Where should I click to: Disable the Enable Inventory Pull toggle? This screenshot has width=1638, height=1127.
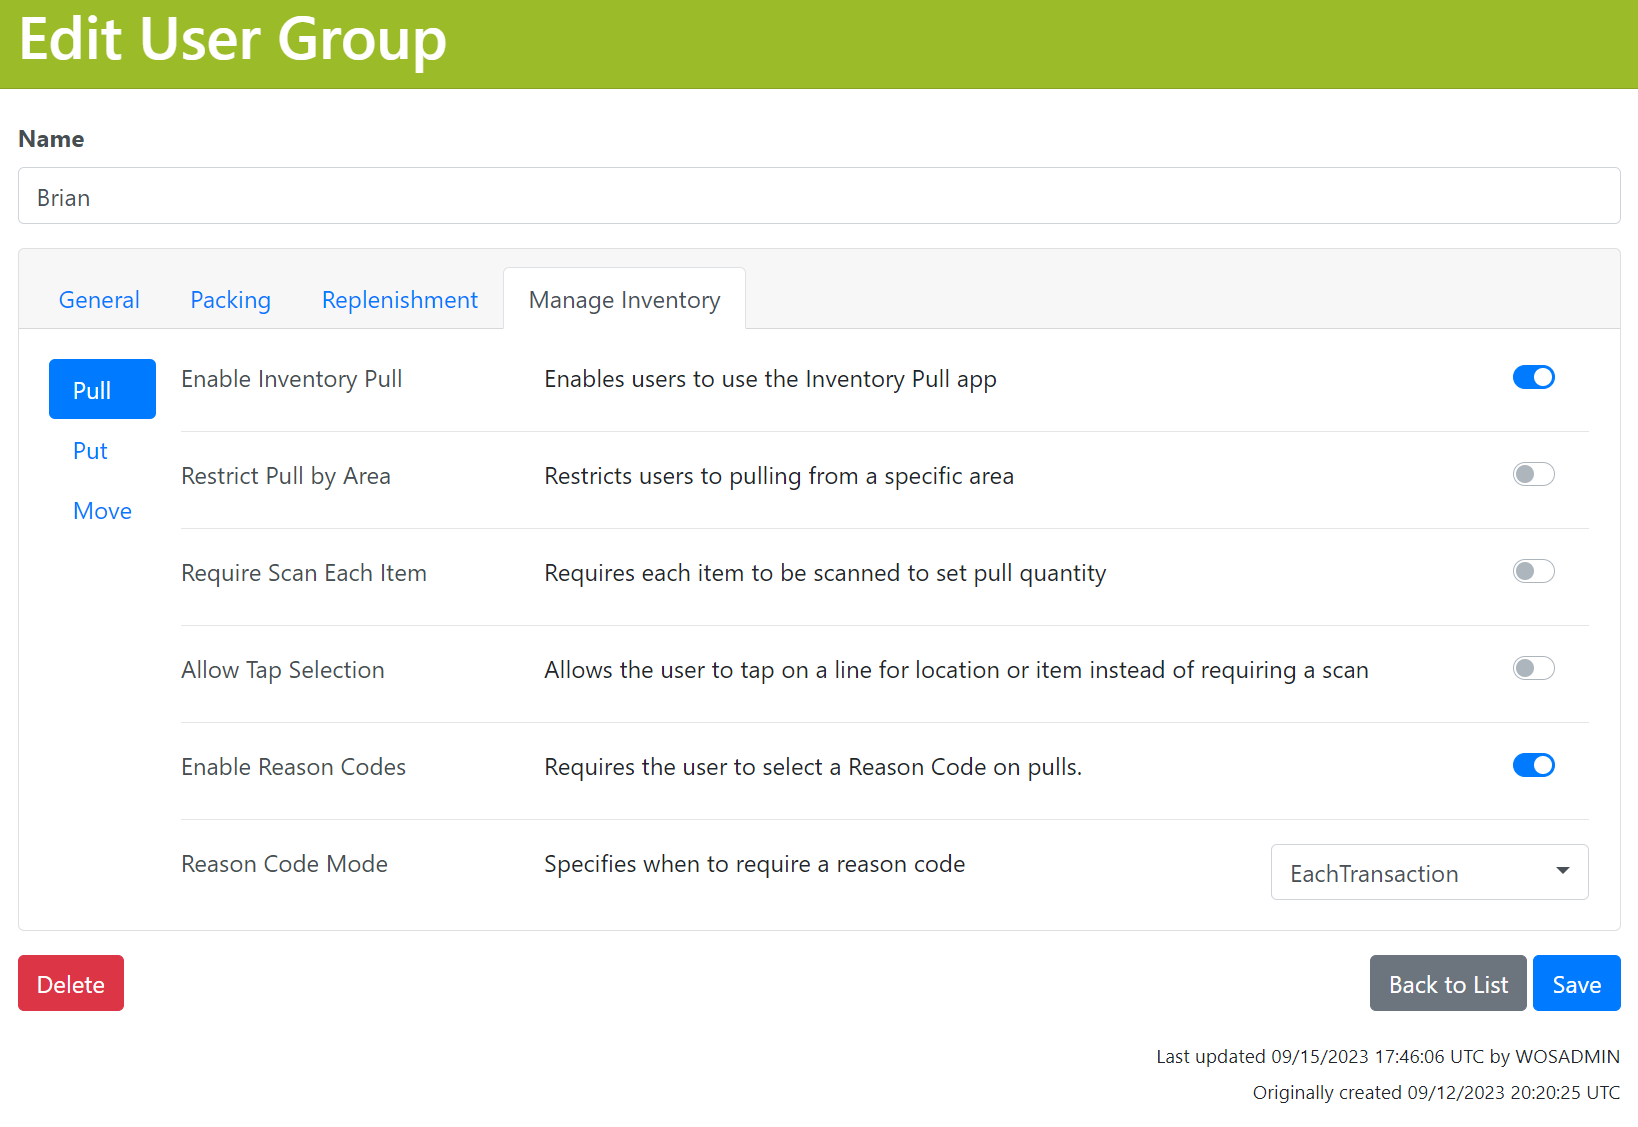pyautogui.click(x=1533, y=377)
